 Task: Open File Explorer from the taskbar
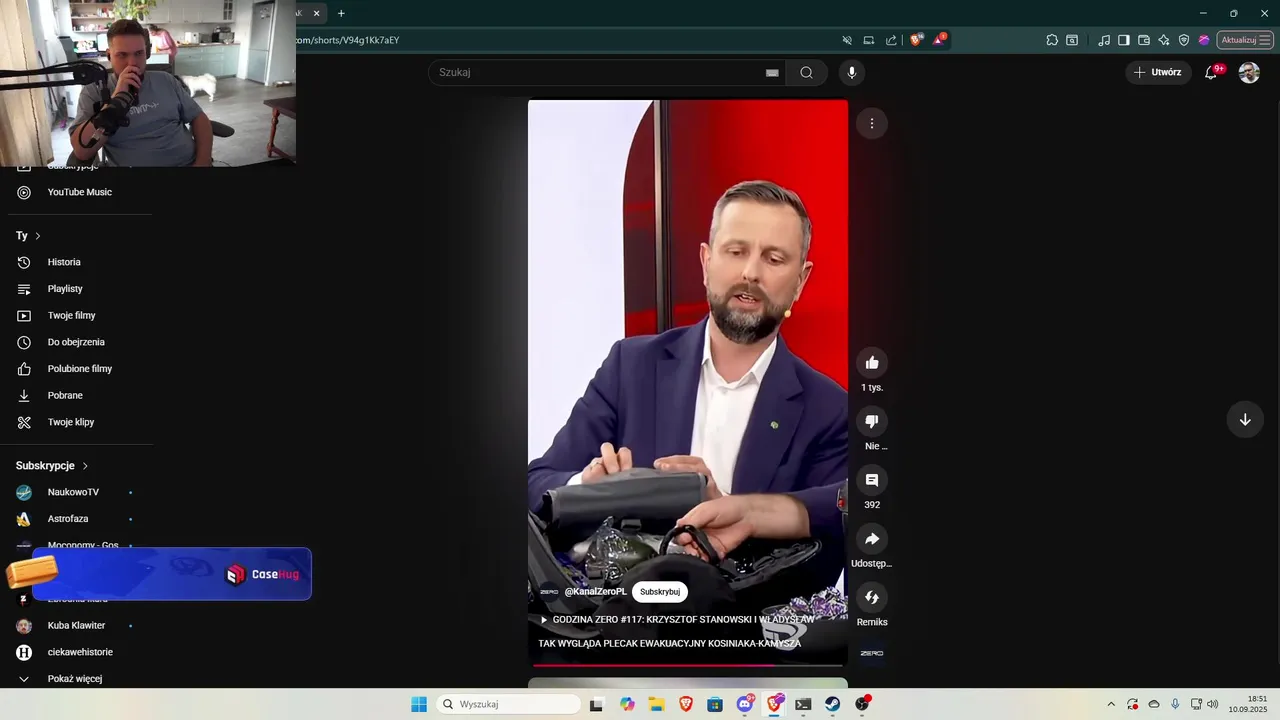(657, 704)
